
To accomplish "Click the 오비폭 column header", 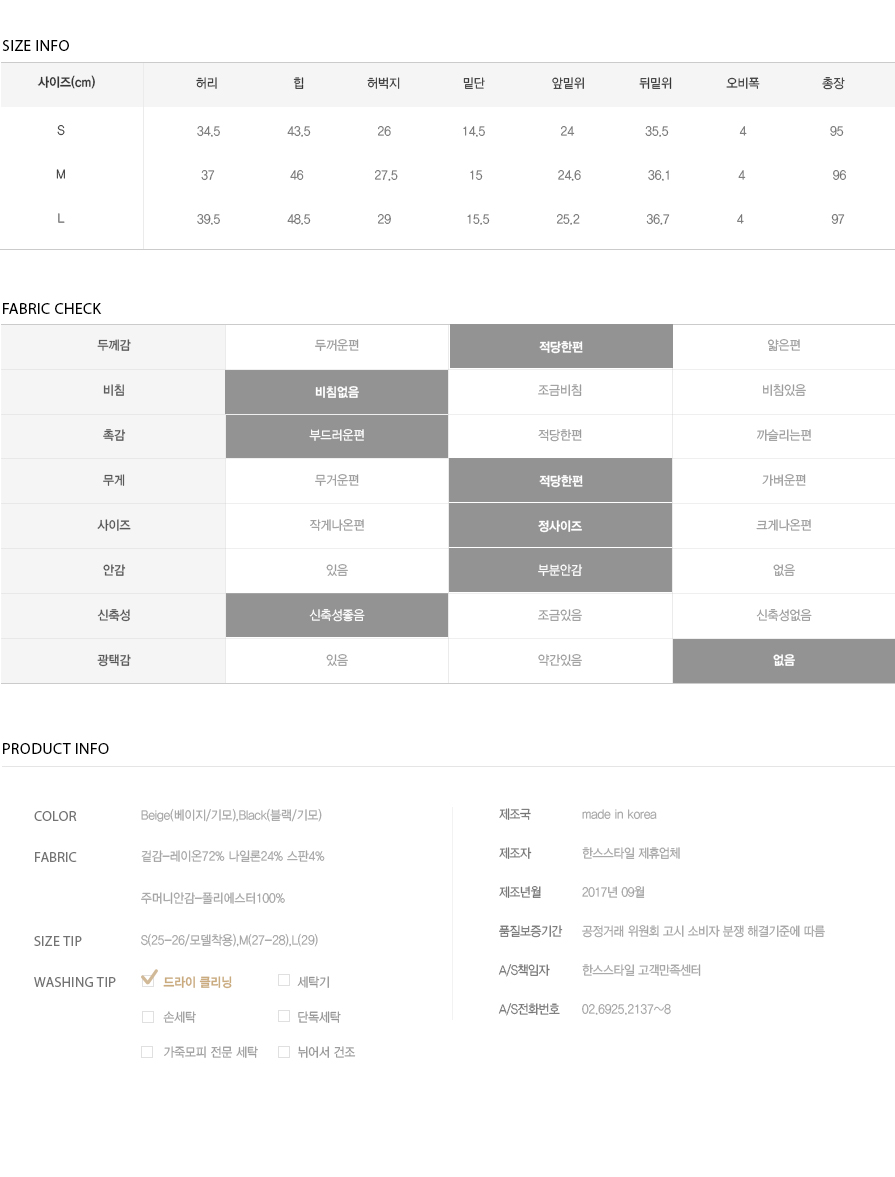I will 743,83.
